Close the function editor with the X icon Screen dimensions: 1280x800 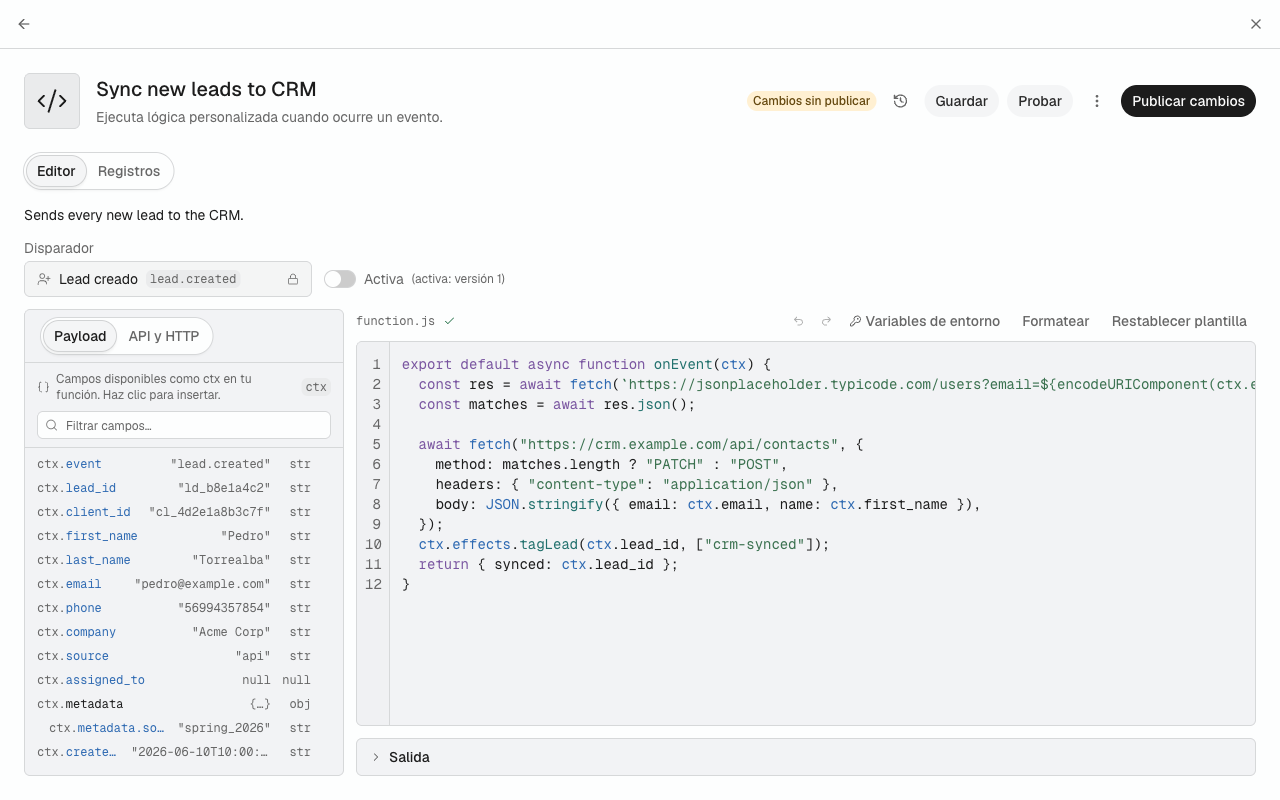coord(1256,24)
